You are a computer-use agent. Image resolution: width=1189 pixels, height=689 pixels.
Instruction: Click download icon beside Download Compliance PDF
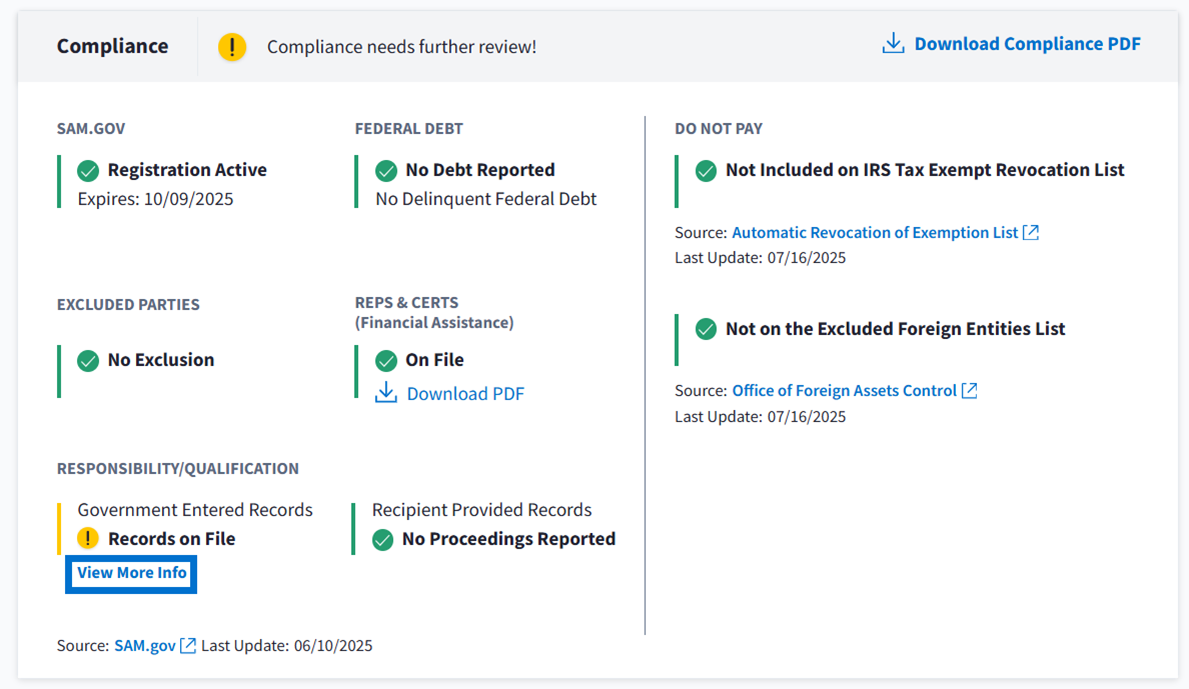point(893,44)
